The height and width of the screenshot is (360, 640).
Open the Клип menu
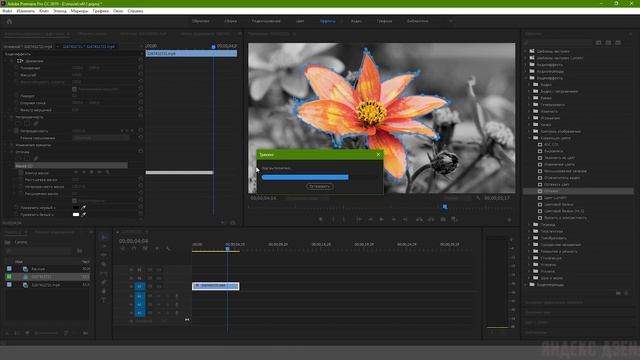coord(44,11)
